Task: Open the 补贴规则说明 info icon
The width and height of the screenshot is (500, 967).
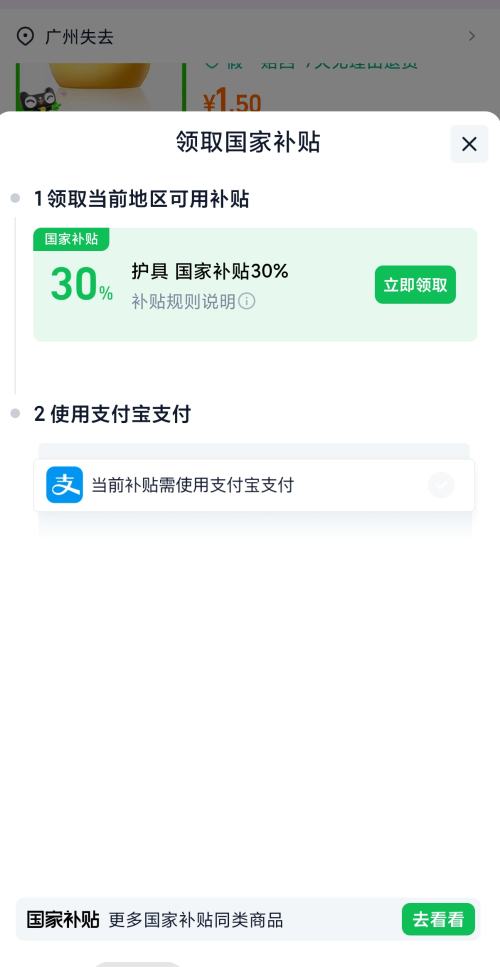Action: coord(247,301)
